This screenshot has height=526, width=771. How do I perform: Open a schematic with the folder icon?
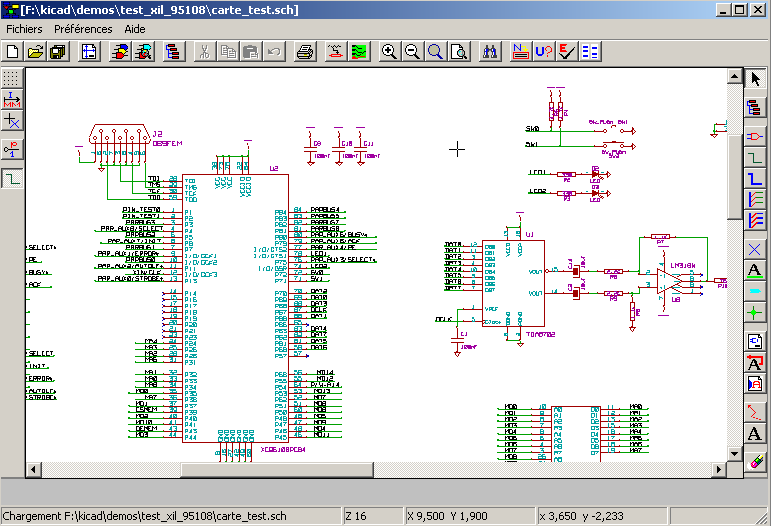pyautogui.click(x=35, y=52)
